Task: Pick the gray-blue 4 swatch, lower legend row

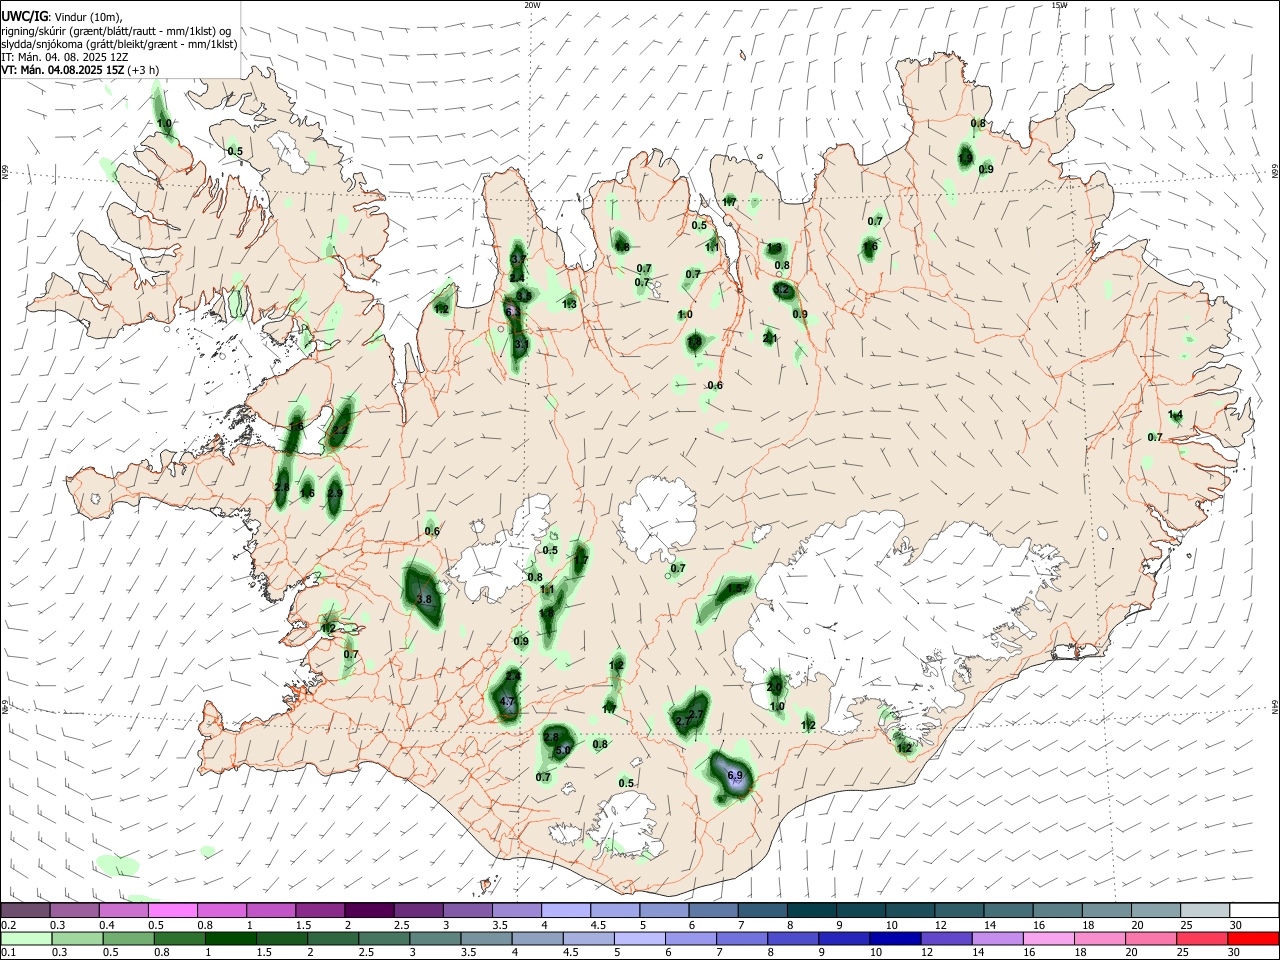Action: click(x=536, y=938)
